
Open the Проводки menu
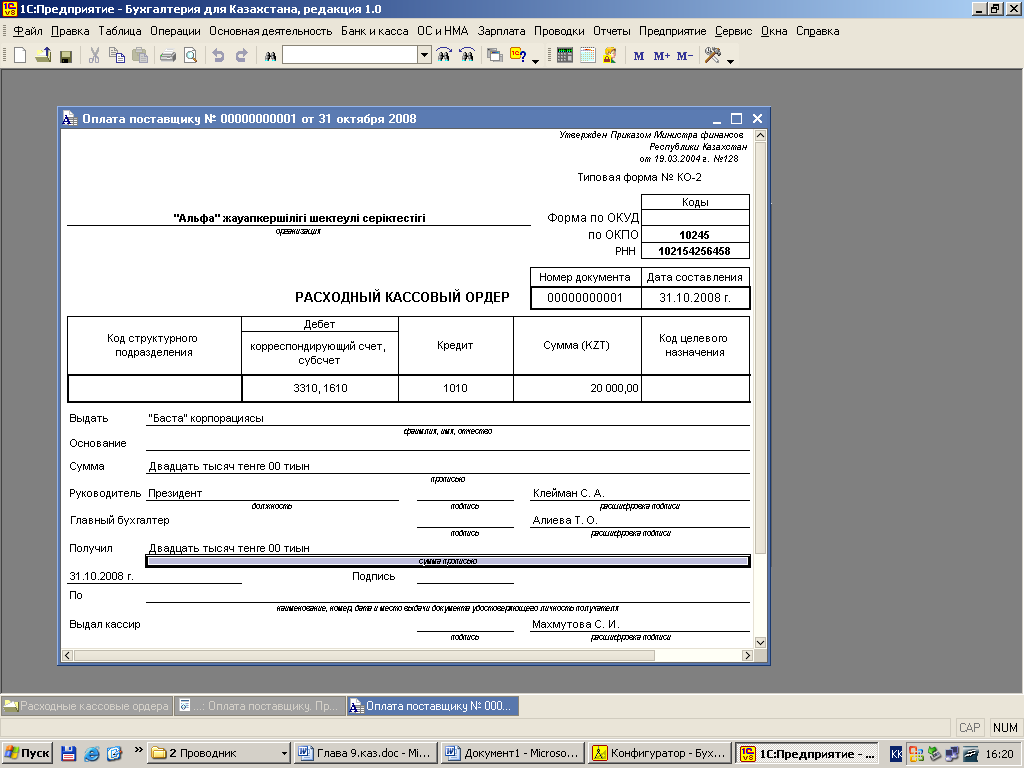[x=559, y=31]
